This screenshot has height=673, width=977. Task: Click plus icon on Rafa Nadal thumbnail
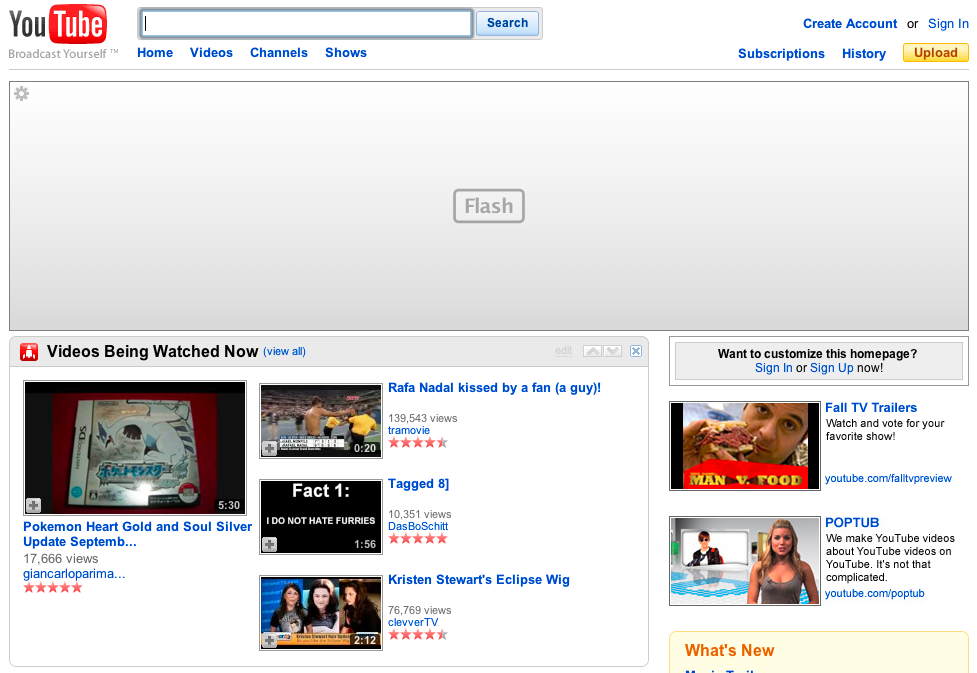(x=269, y=449)
